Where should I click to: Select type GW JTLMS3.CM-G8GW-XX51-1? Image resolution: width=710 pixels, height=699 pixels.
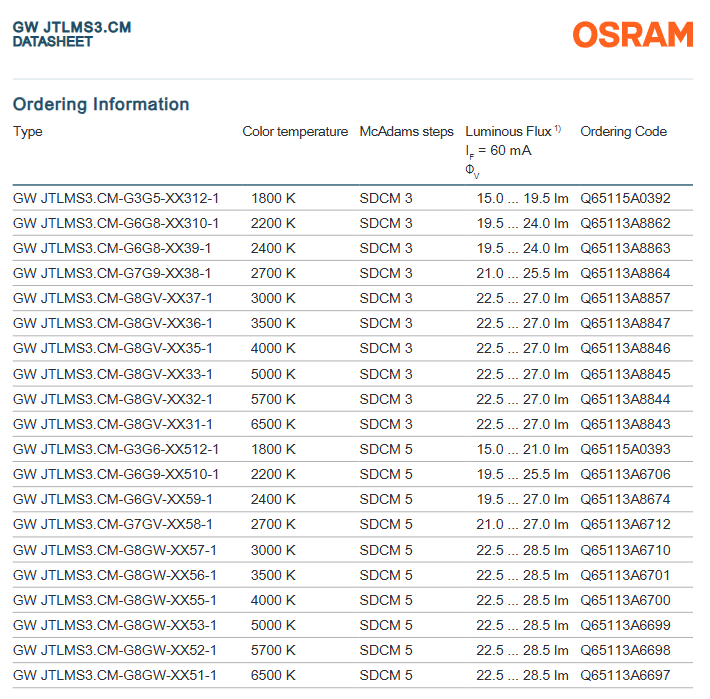tap(115, 675)
